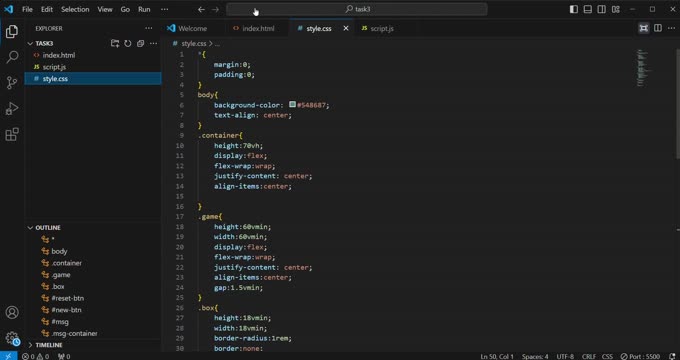
Task: Open the Extensions view
Action: (12, 134)
